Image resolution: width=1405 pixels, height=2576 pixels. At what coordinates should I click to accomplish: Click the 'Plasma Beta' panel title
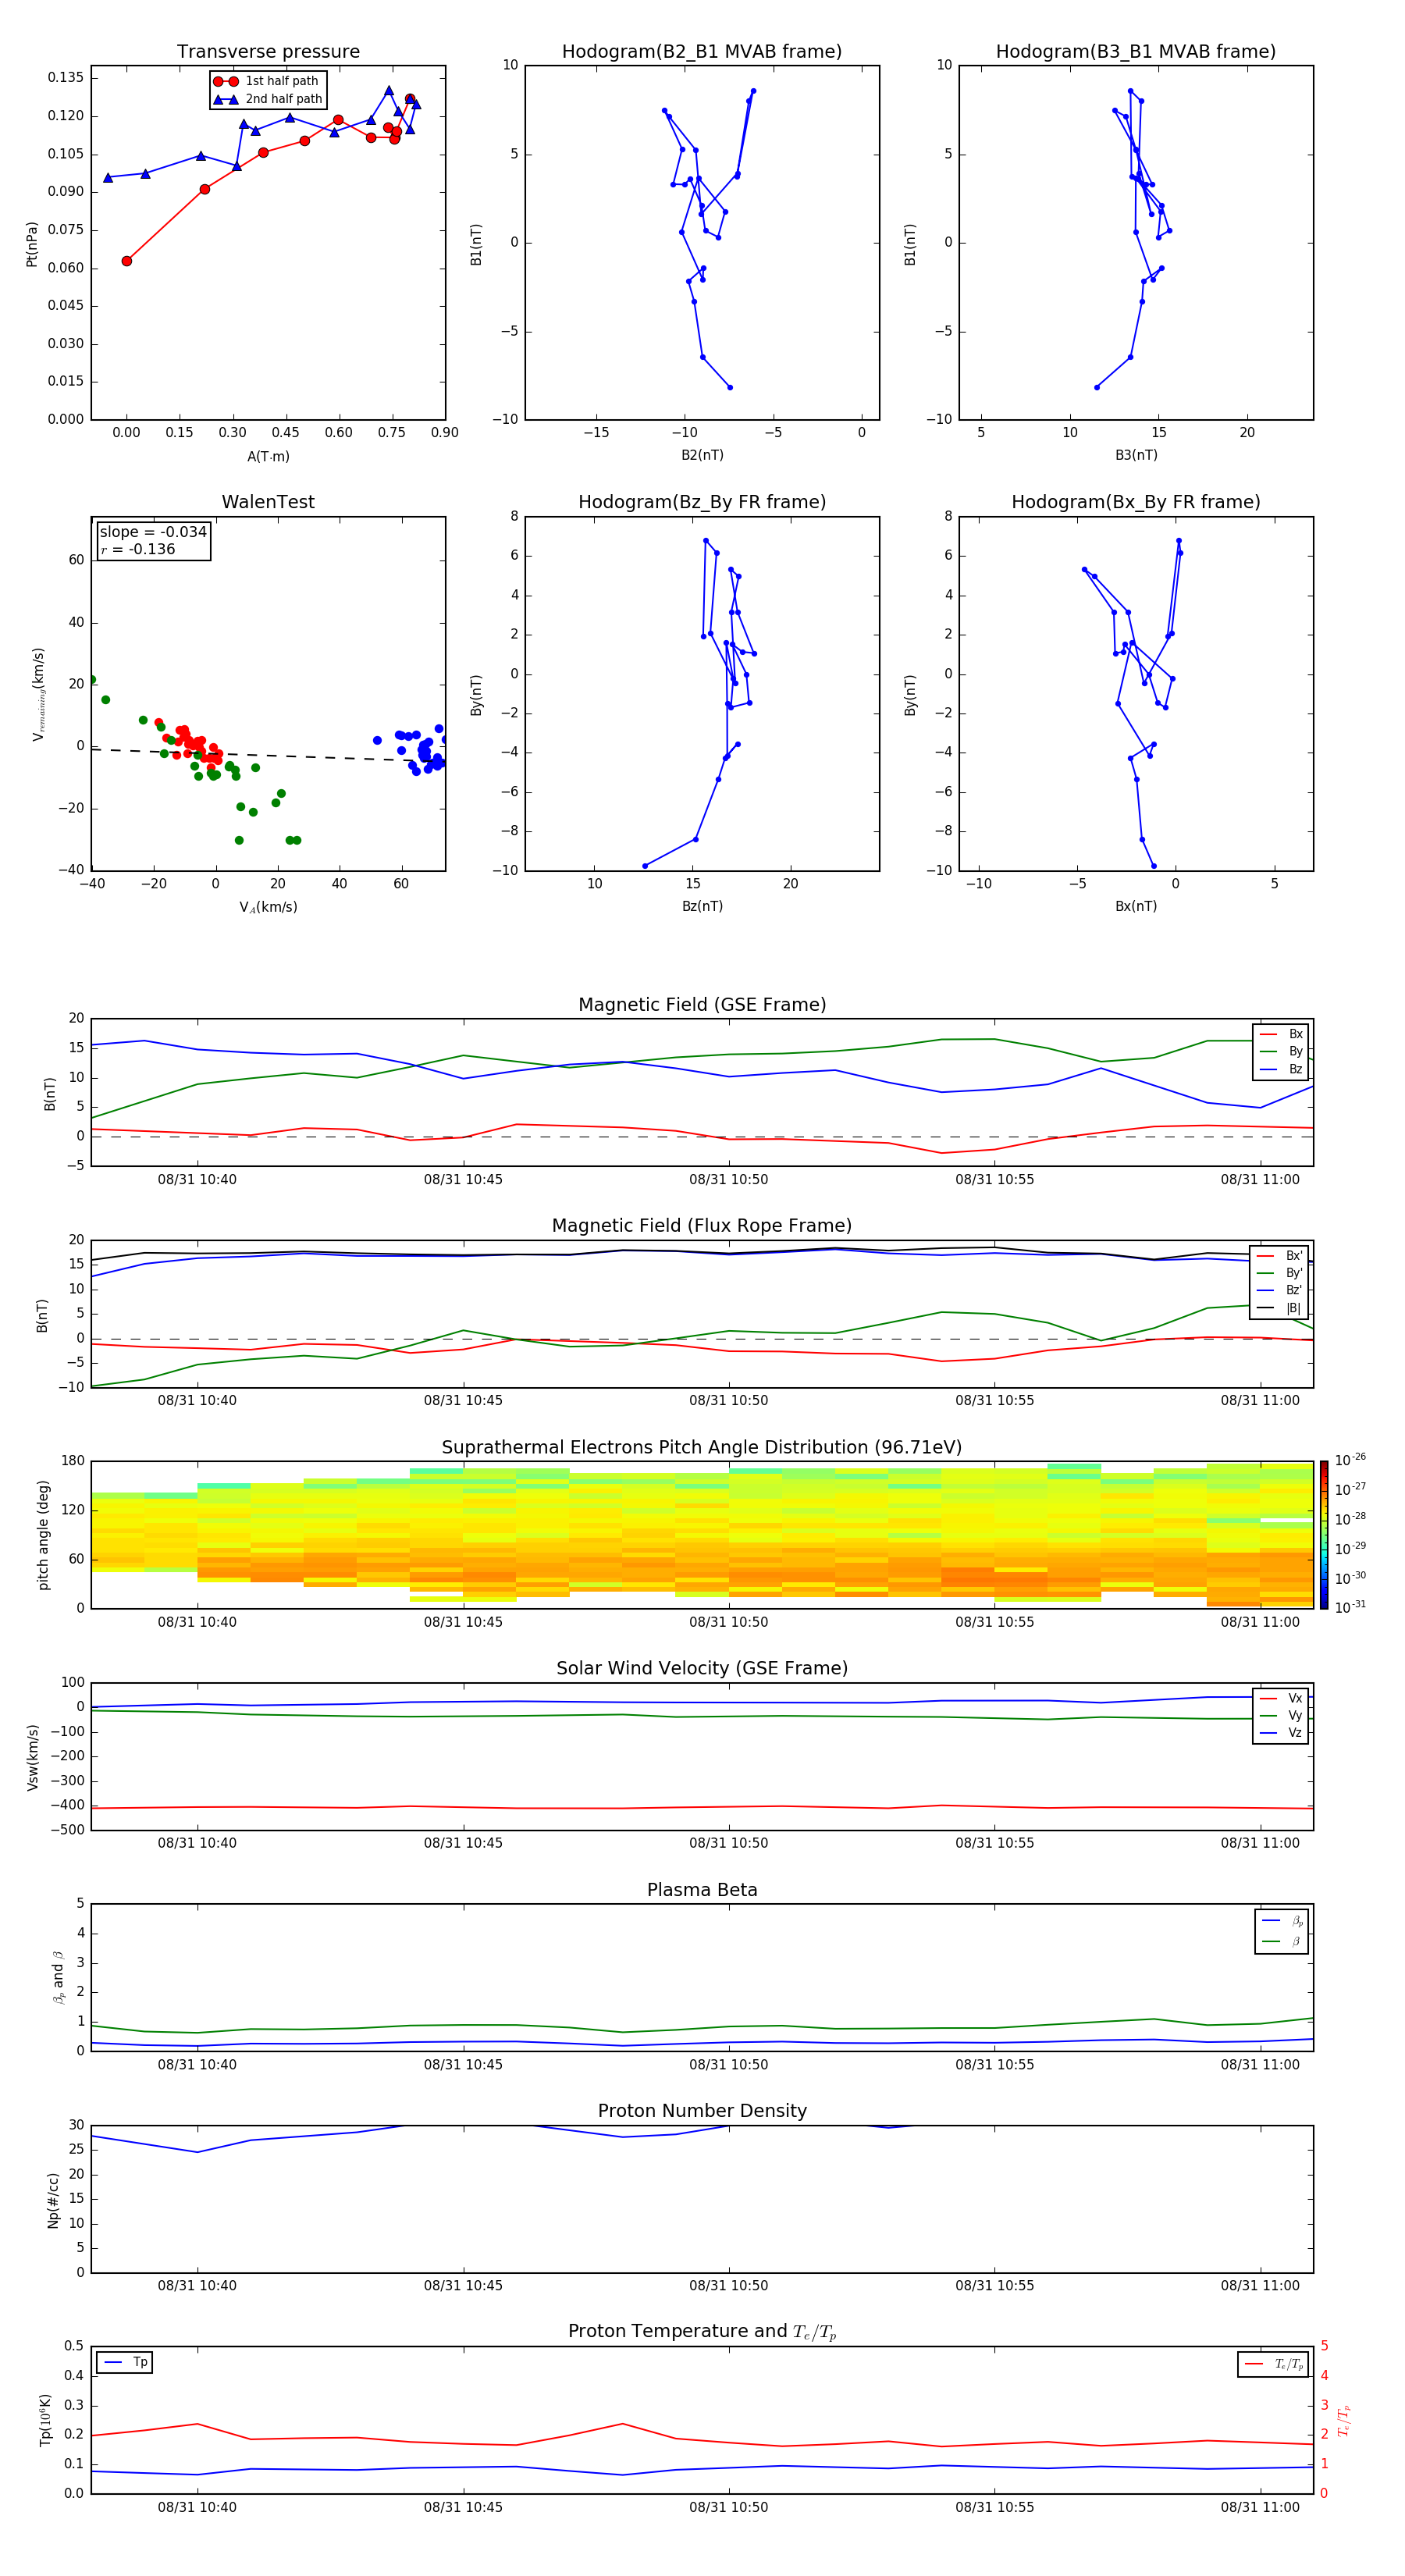coord(702,1890)
